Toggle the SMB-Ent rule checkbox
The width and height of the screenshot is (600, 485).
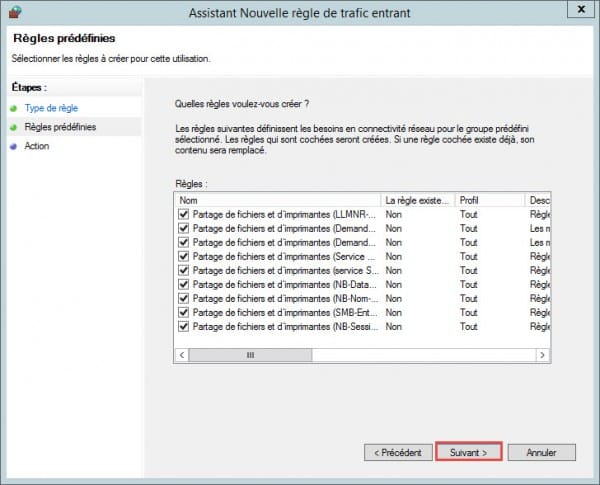point(182,312)
